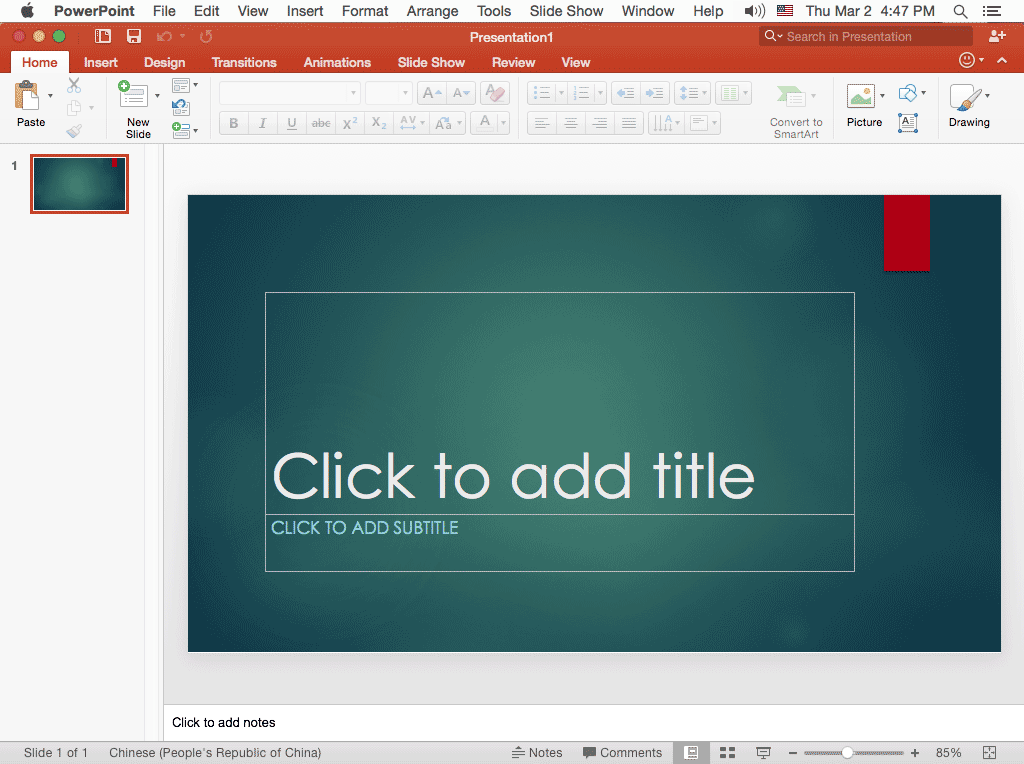Viewport: 1024px width, 764px height.
Task: Open the Animations tab
Action: [337, 63]
